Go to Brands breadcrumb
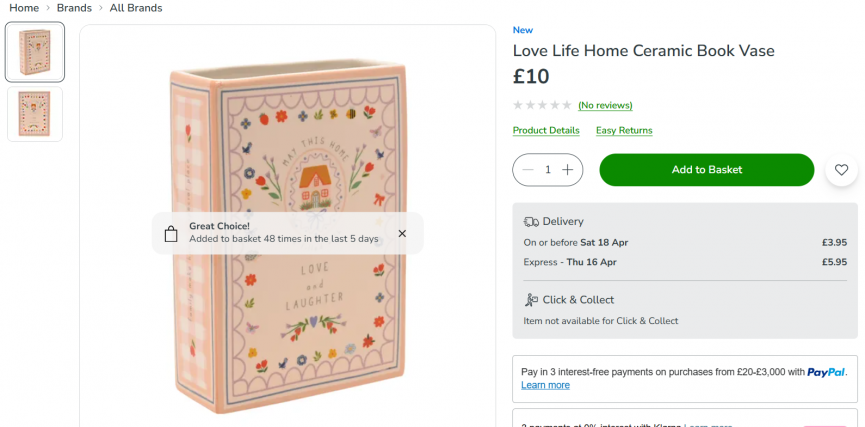The image size is (865, 427). tap(75, 8)
